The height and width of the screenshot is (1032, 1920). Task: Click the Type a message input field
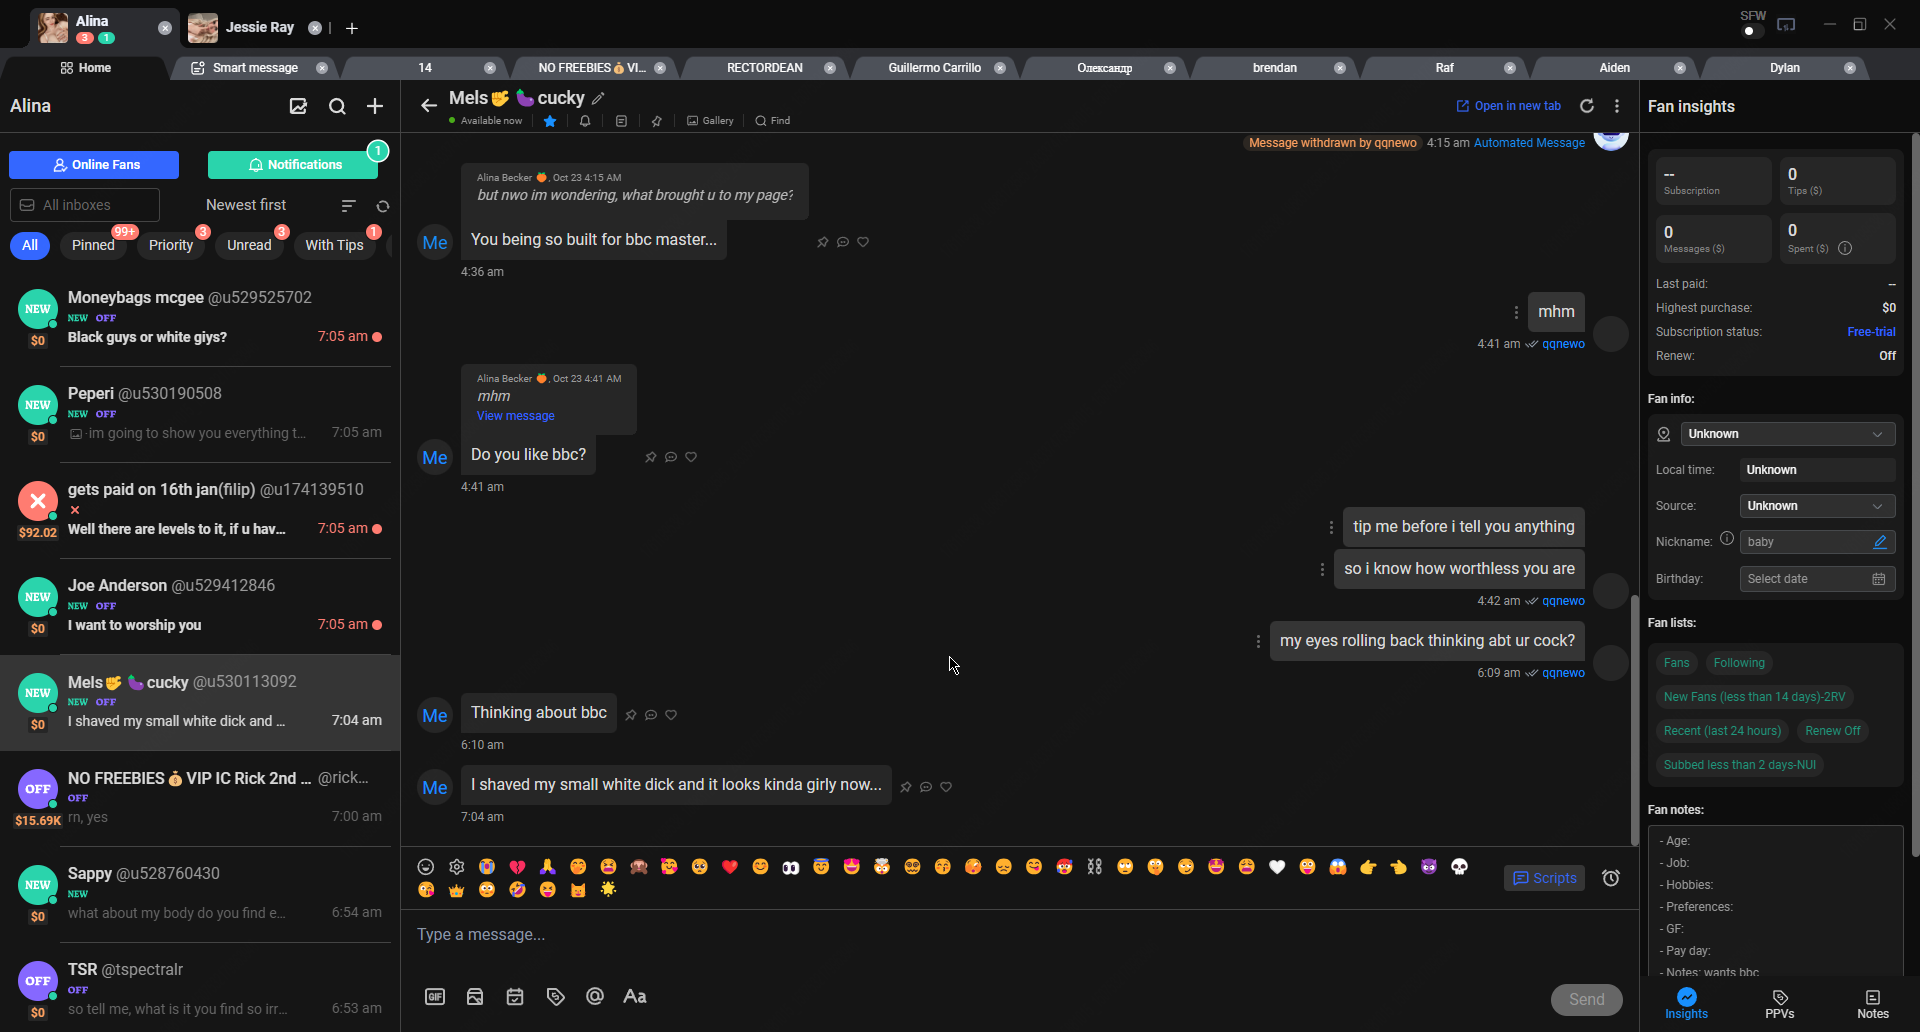pos(1019,935)
